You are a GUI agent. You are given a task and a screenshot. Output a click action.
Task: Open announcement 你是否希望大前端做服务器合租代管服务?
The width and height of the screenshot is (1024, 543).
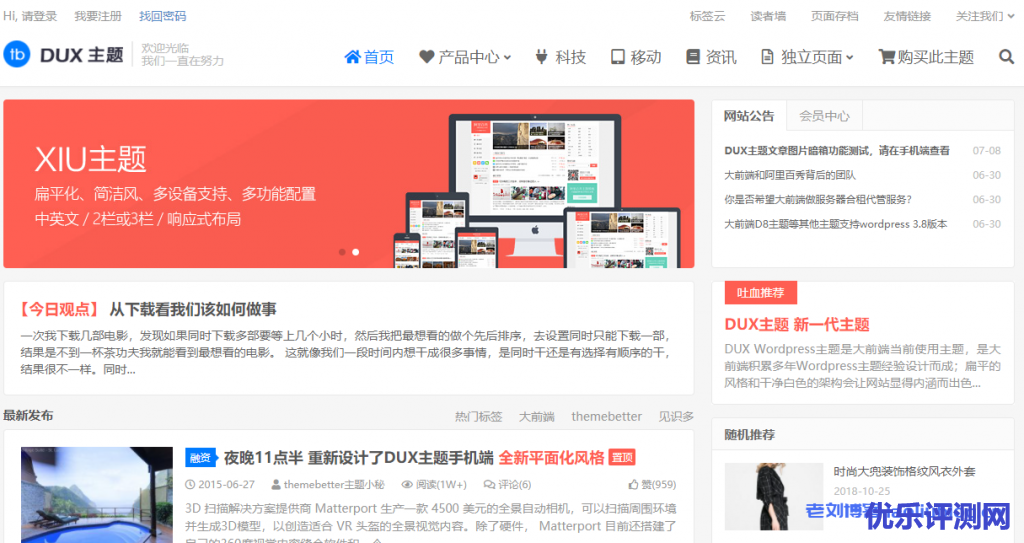click(x=818, y=199)
